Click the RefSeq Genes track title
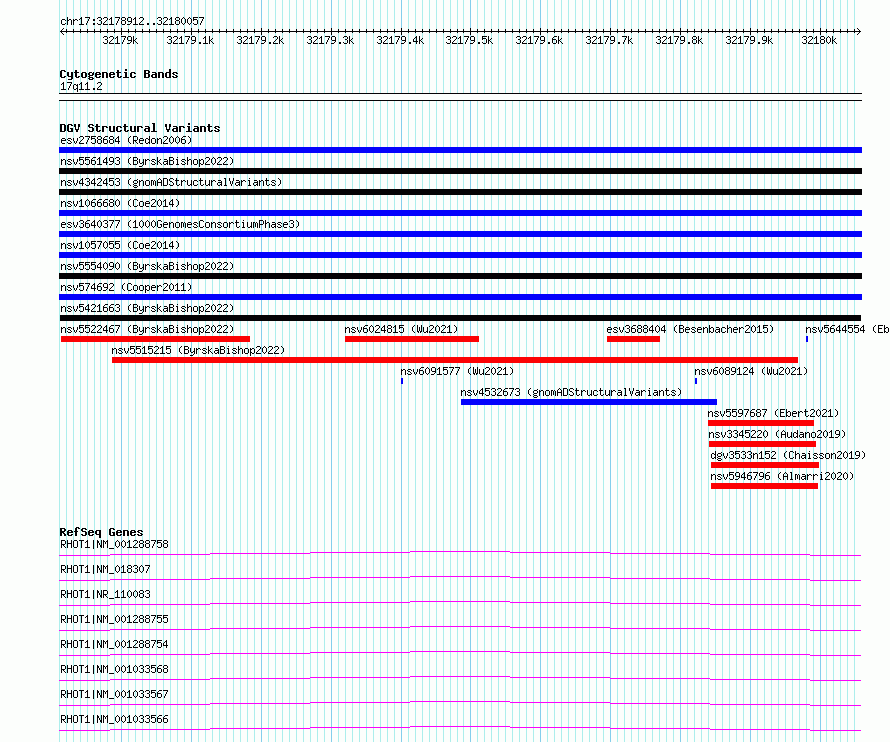This screenshot has height=742, width=890. [x=101, y=532]
